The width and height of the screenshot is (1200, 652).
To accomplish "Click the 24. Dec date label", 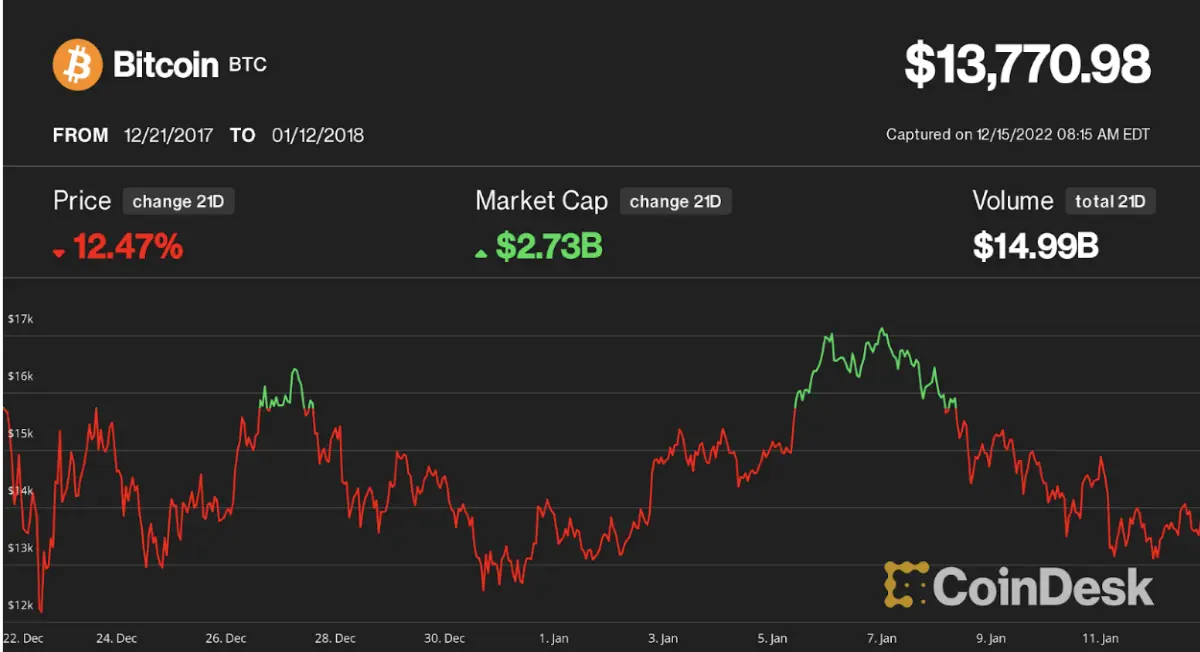I will [x=118, y=638].
